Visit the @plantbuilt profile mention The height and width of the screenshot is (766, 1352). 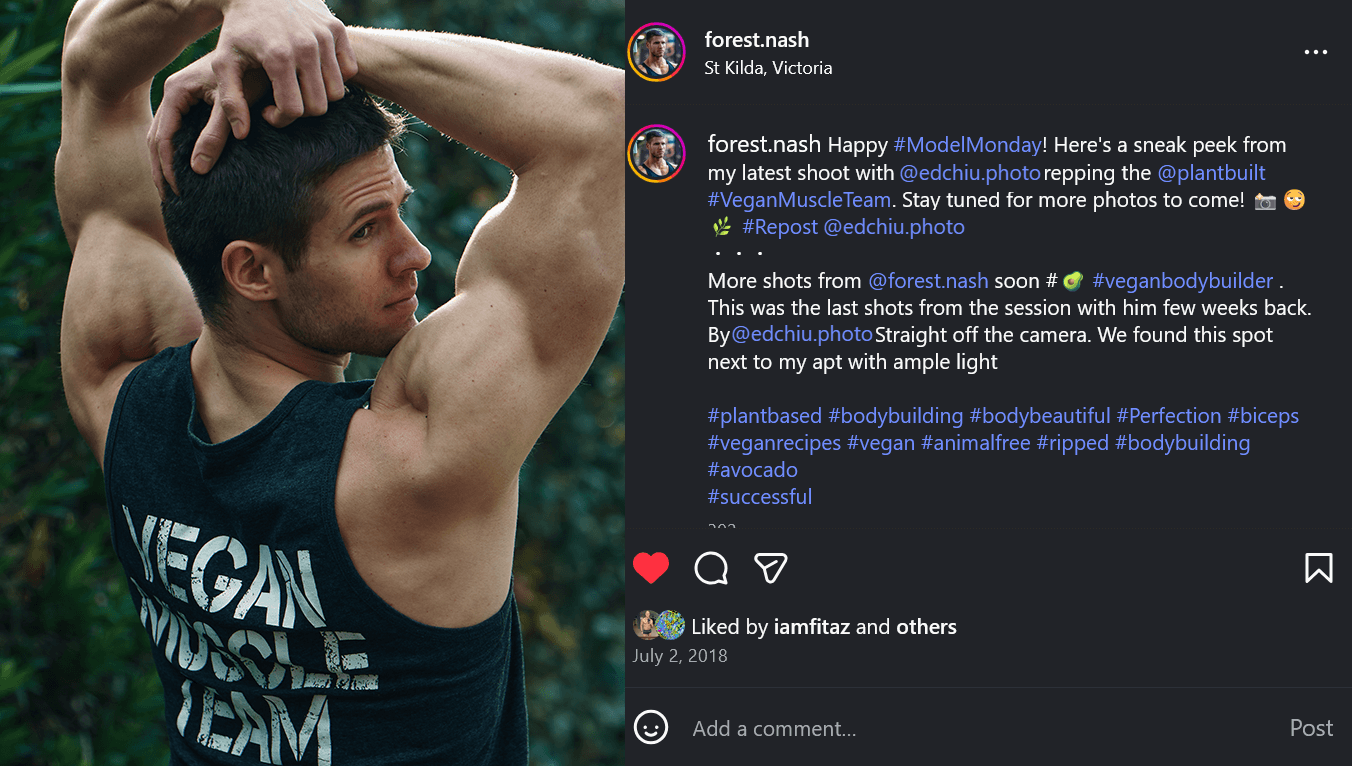click(x=1211, y=173)
